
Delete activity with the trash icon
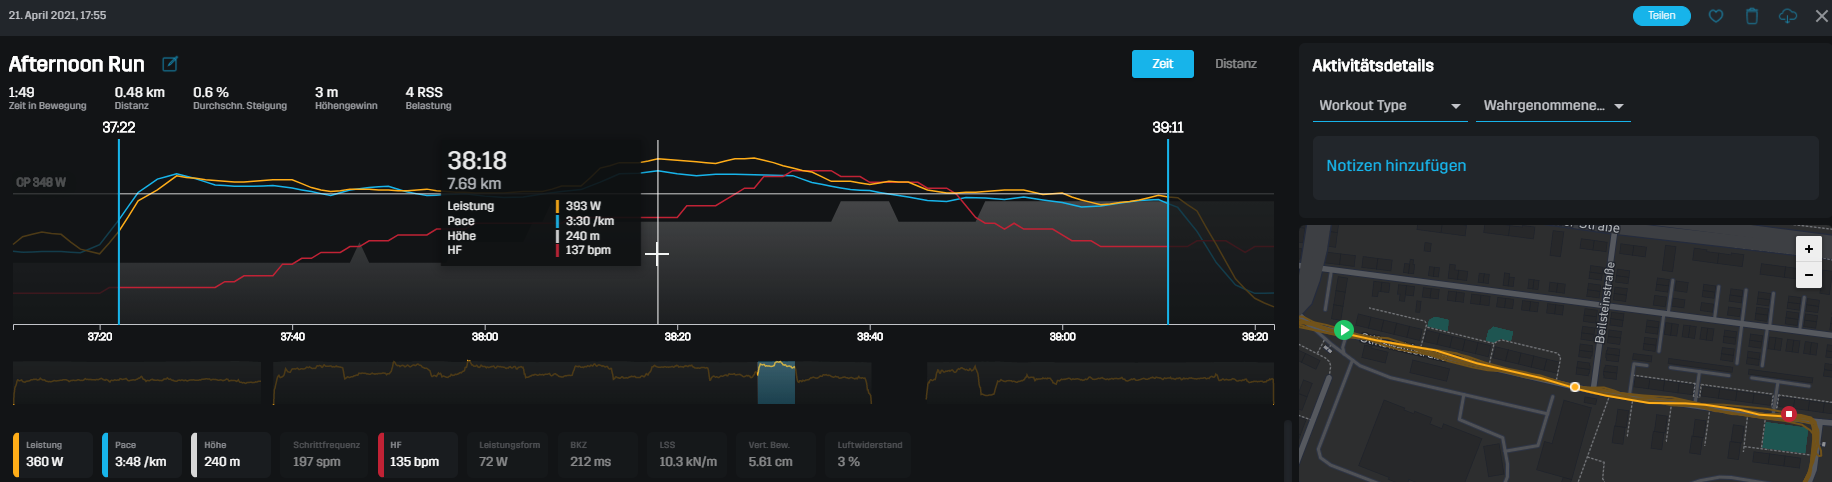pos(1752,16)
